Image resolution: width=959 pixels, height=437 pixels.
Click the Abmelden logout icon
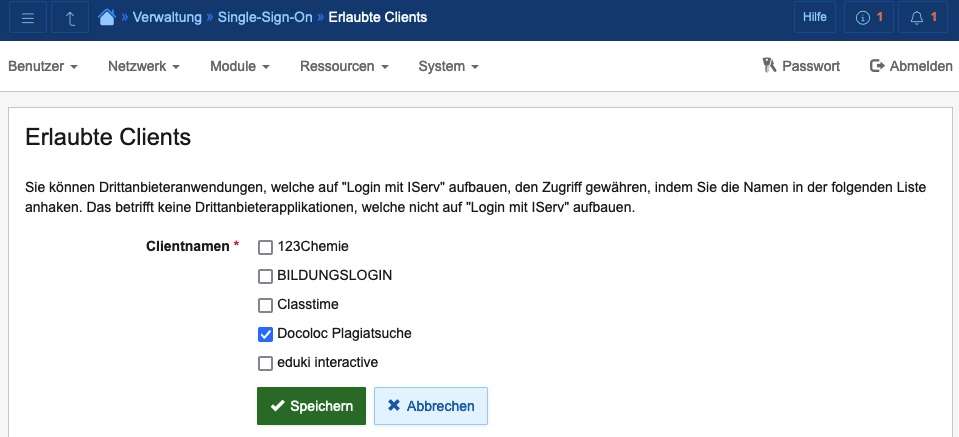tap(877, 66)
